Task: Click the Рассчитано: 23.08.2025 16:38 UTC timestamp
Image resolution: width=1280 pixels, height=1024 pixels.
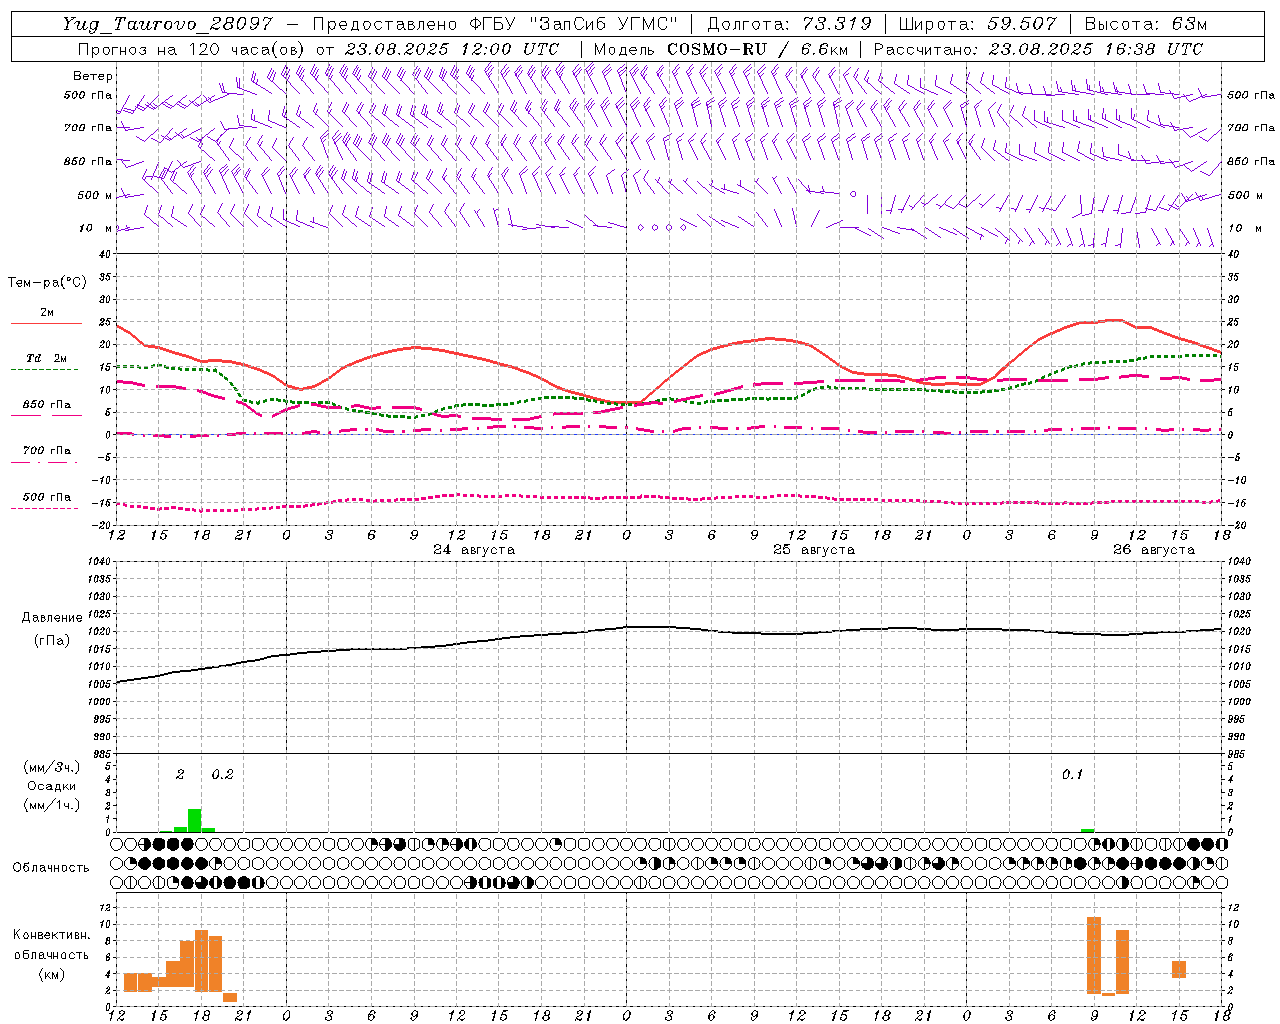Action: tap(1038, 49)
